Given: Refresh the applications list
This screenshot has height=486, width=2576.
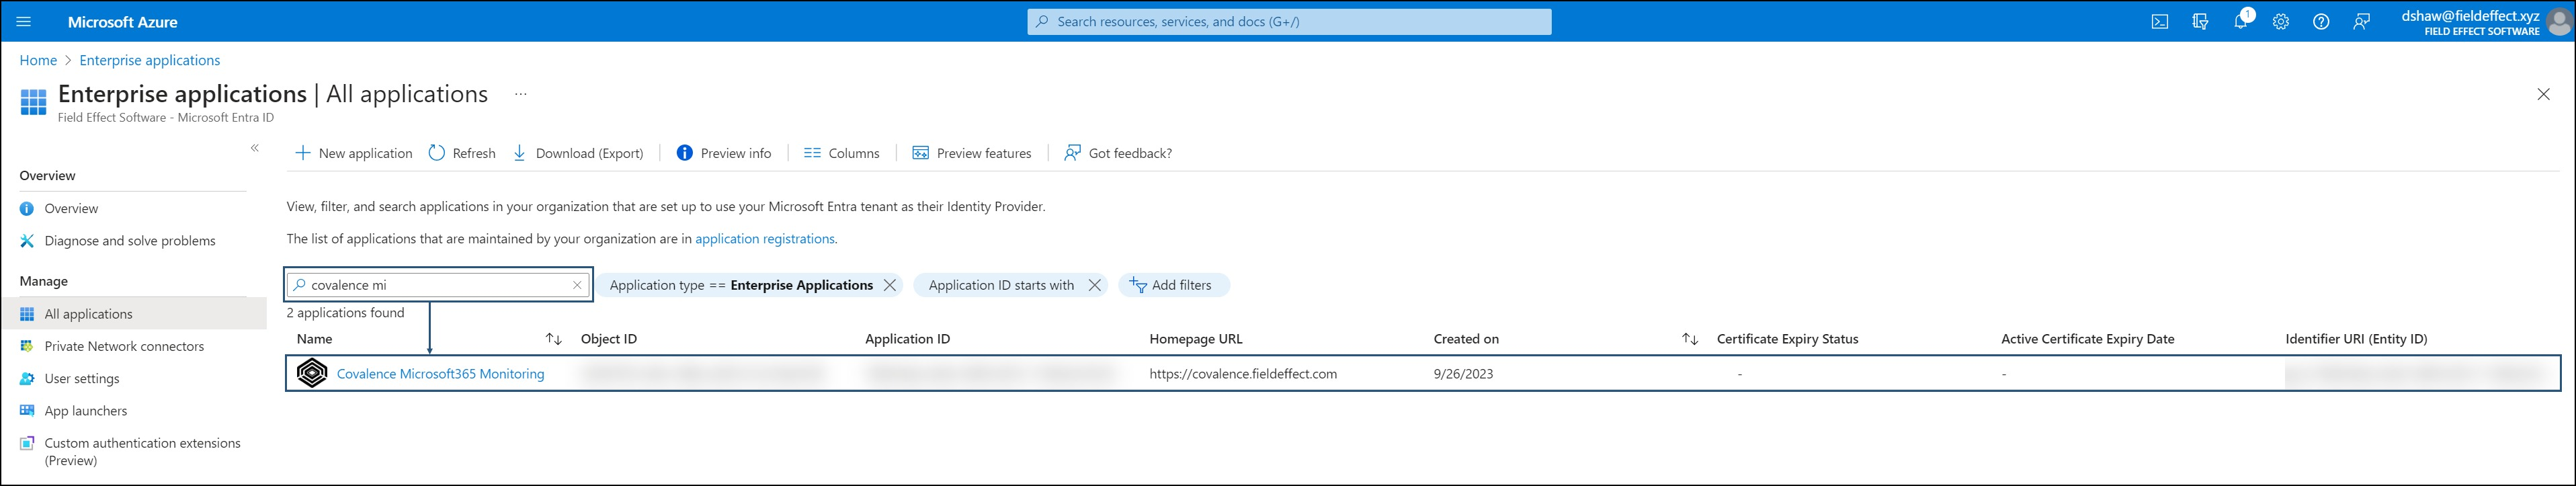Looking at the screenshot, I should tap(462, 153).
